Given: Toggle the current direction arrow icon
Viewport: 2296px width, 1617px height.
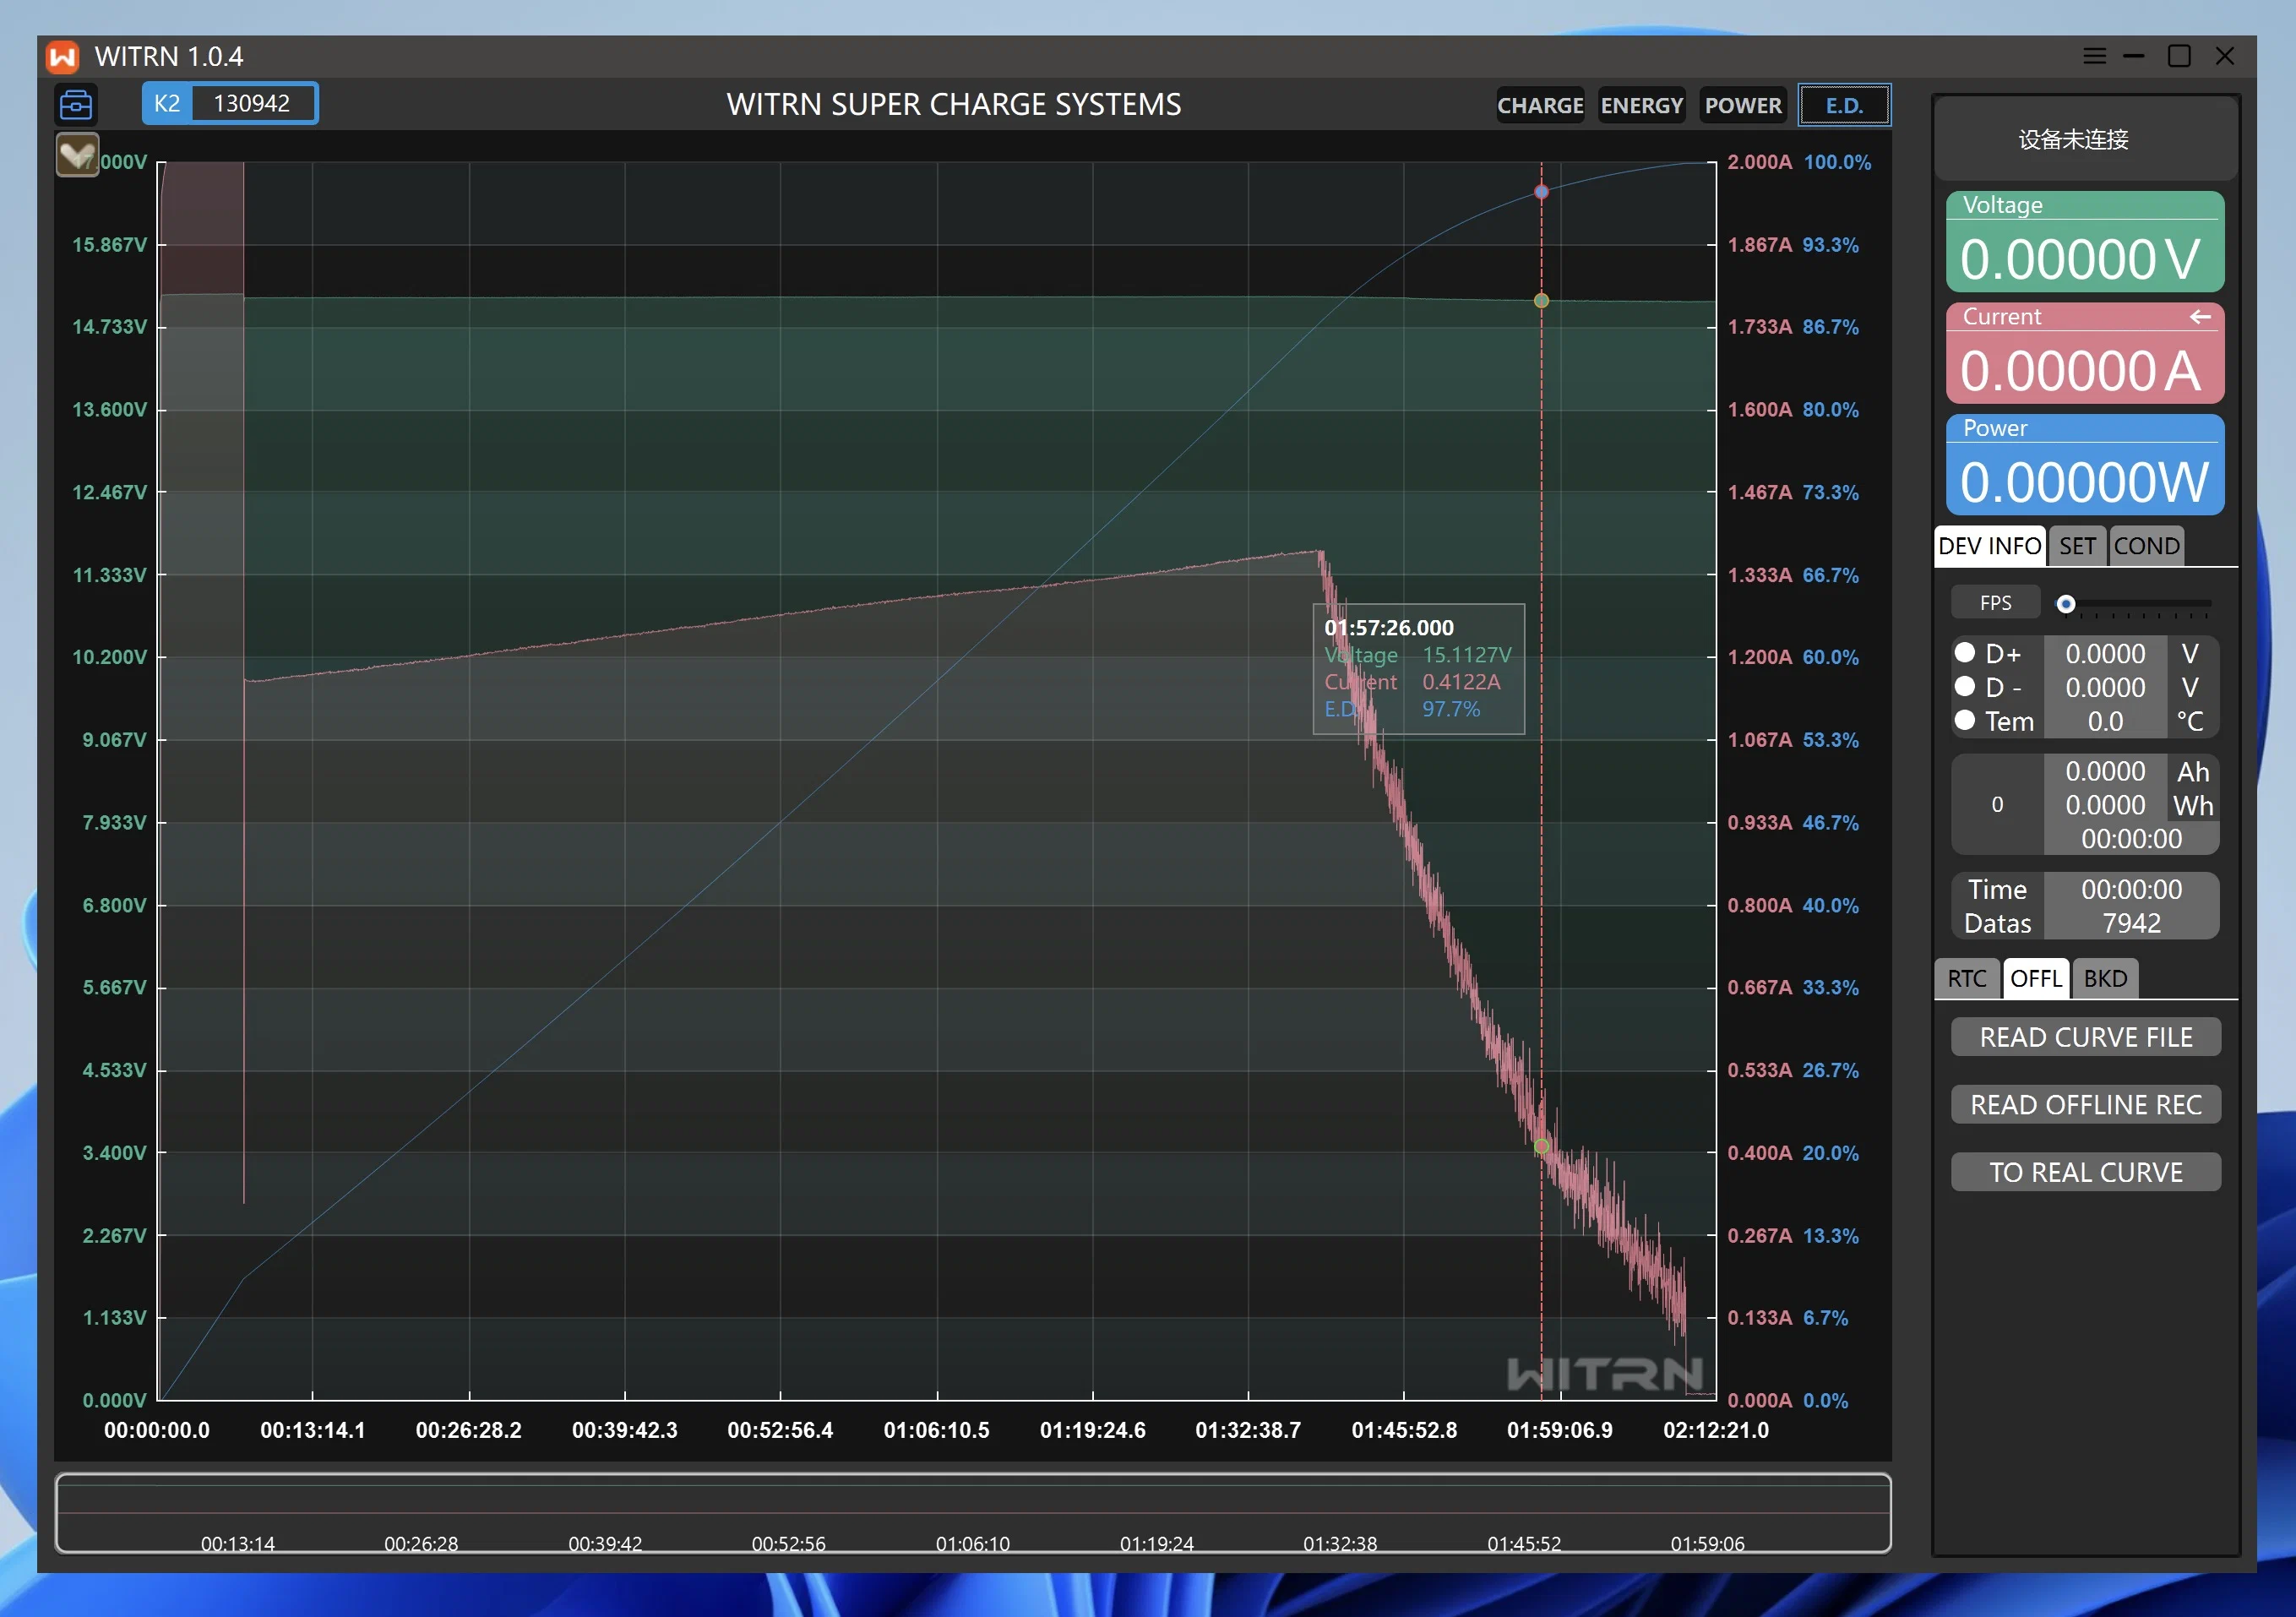Looking at the screenshot, I should (x=2200, y=317).
